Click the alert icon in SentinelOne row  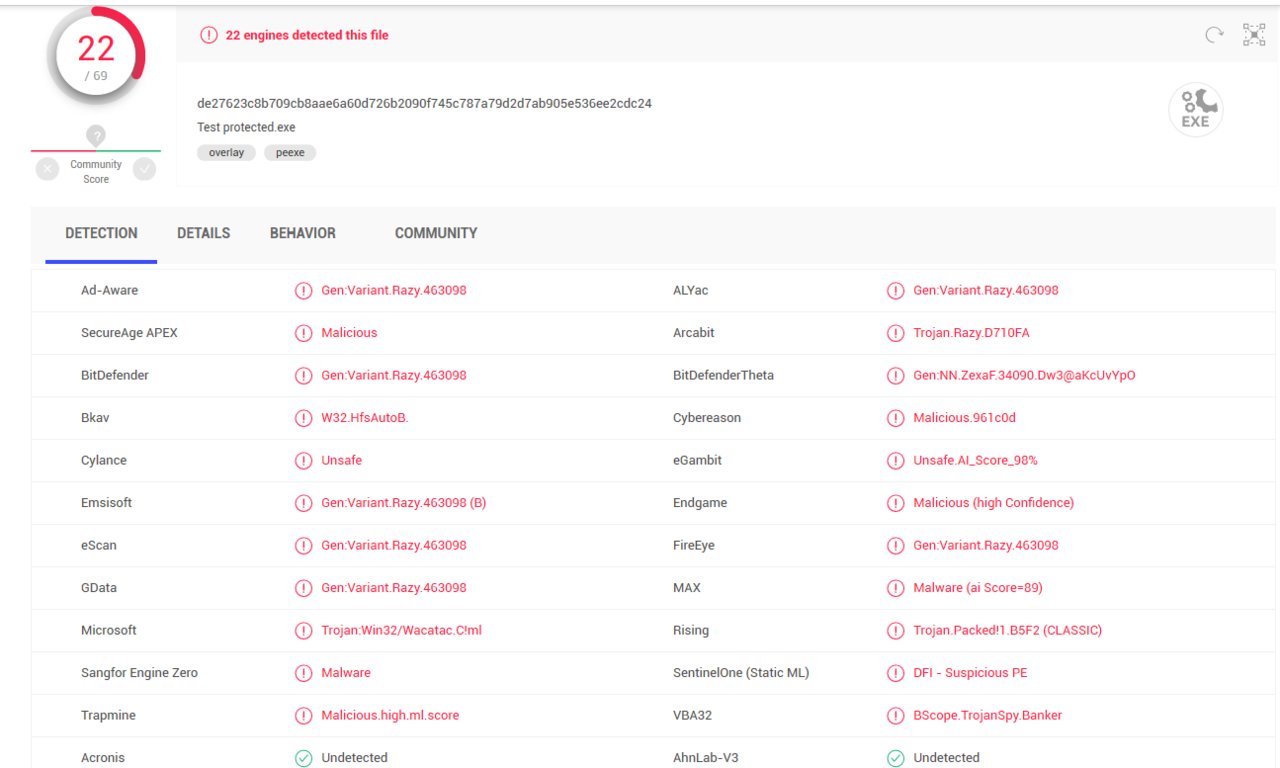click(x=895, y=673)
